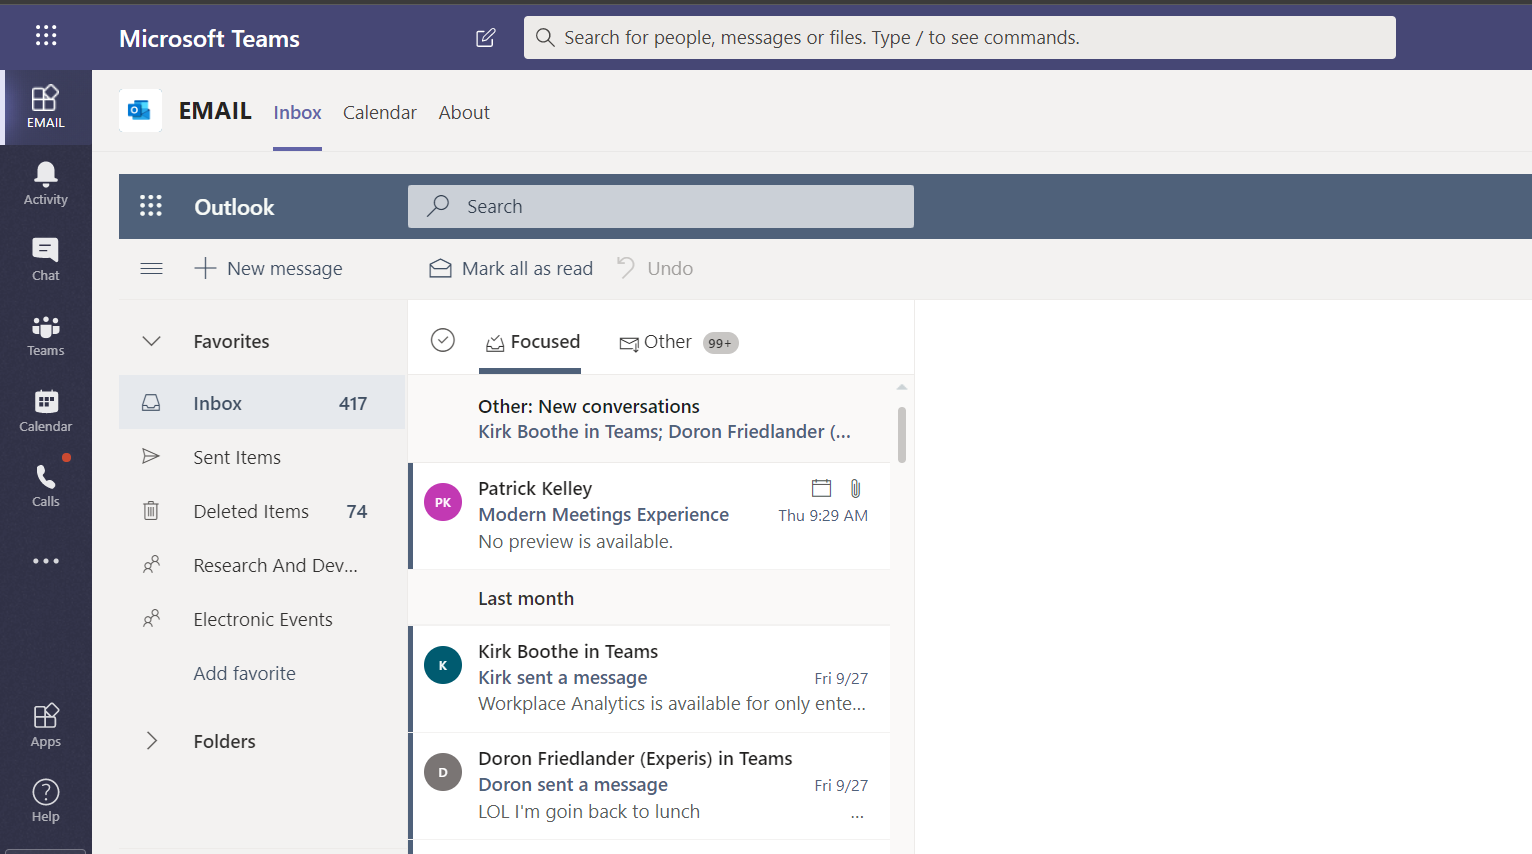The height and width of the screenshot is (854, 1532).
Task: Open the About tab of the EMAIL app
Action: tap(464, 112)
